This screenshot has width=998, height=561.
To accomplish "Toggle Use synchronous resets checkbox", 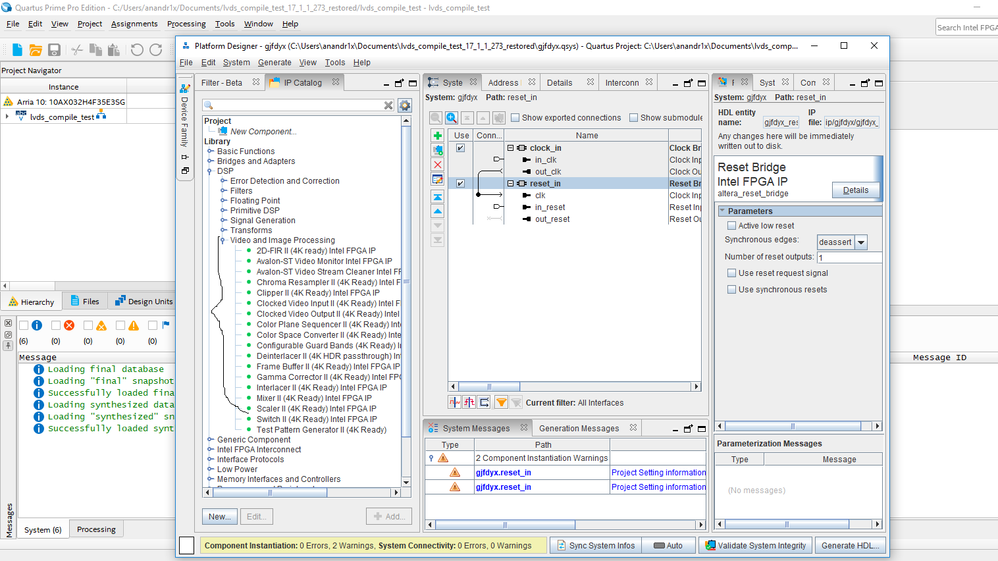I will (731, 290).
